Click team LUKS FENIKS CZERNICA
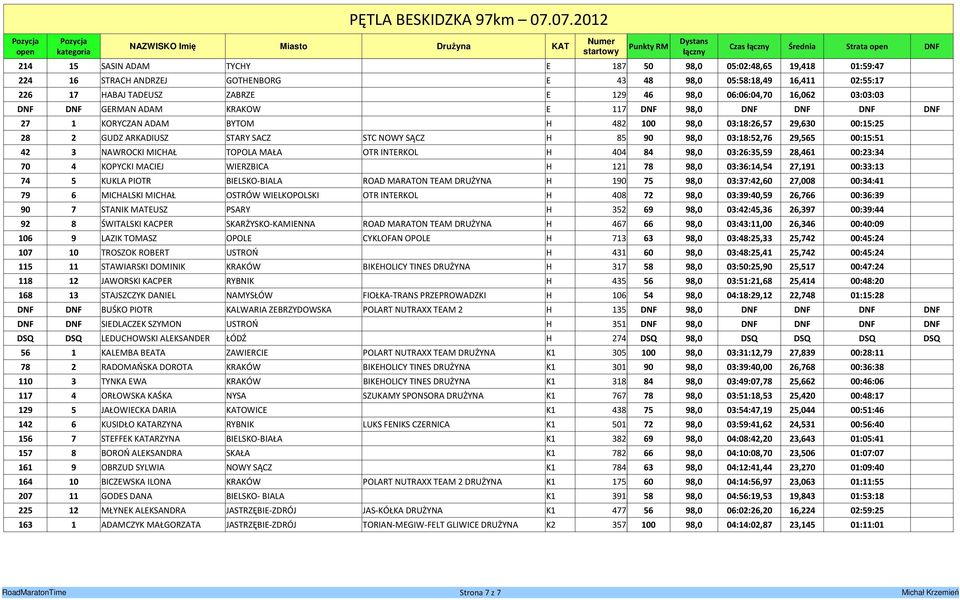Viewport: 960px width, 600px height. pos(407,424)
